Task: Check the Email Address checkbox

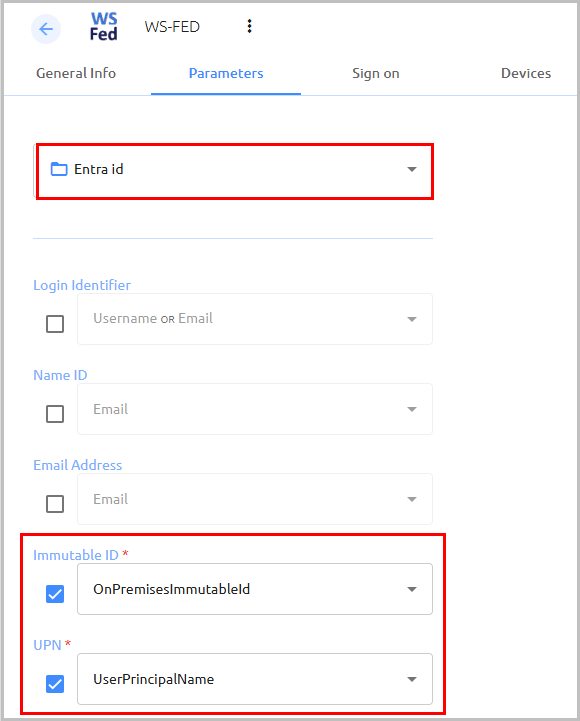Action: 55,504
